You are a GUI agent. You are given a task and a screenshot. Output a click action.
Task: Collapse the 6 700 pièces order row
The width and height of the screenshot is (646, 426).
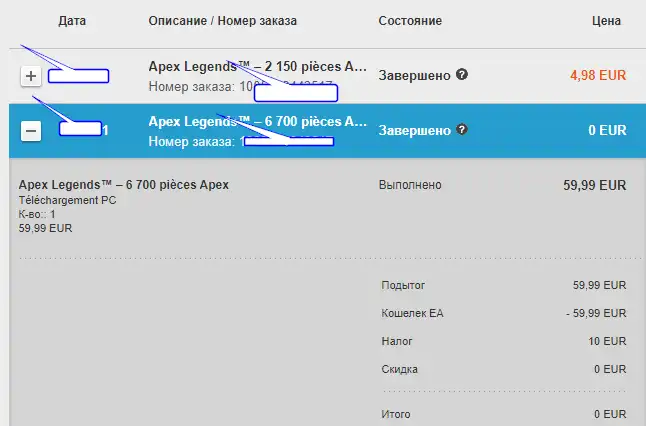point(31,131)
